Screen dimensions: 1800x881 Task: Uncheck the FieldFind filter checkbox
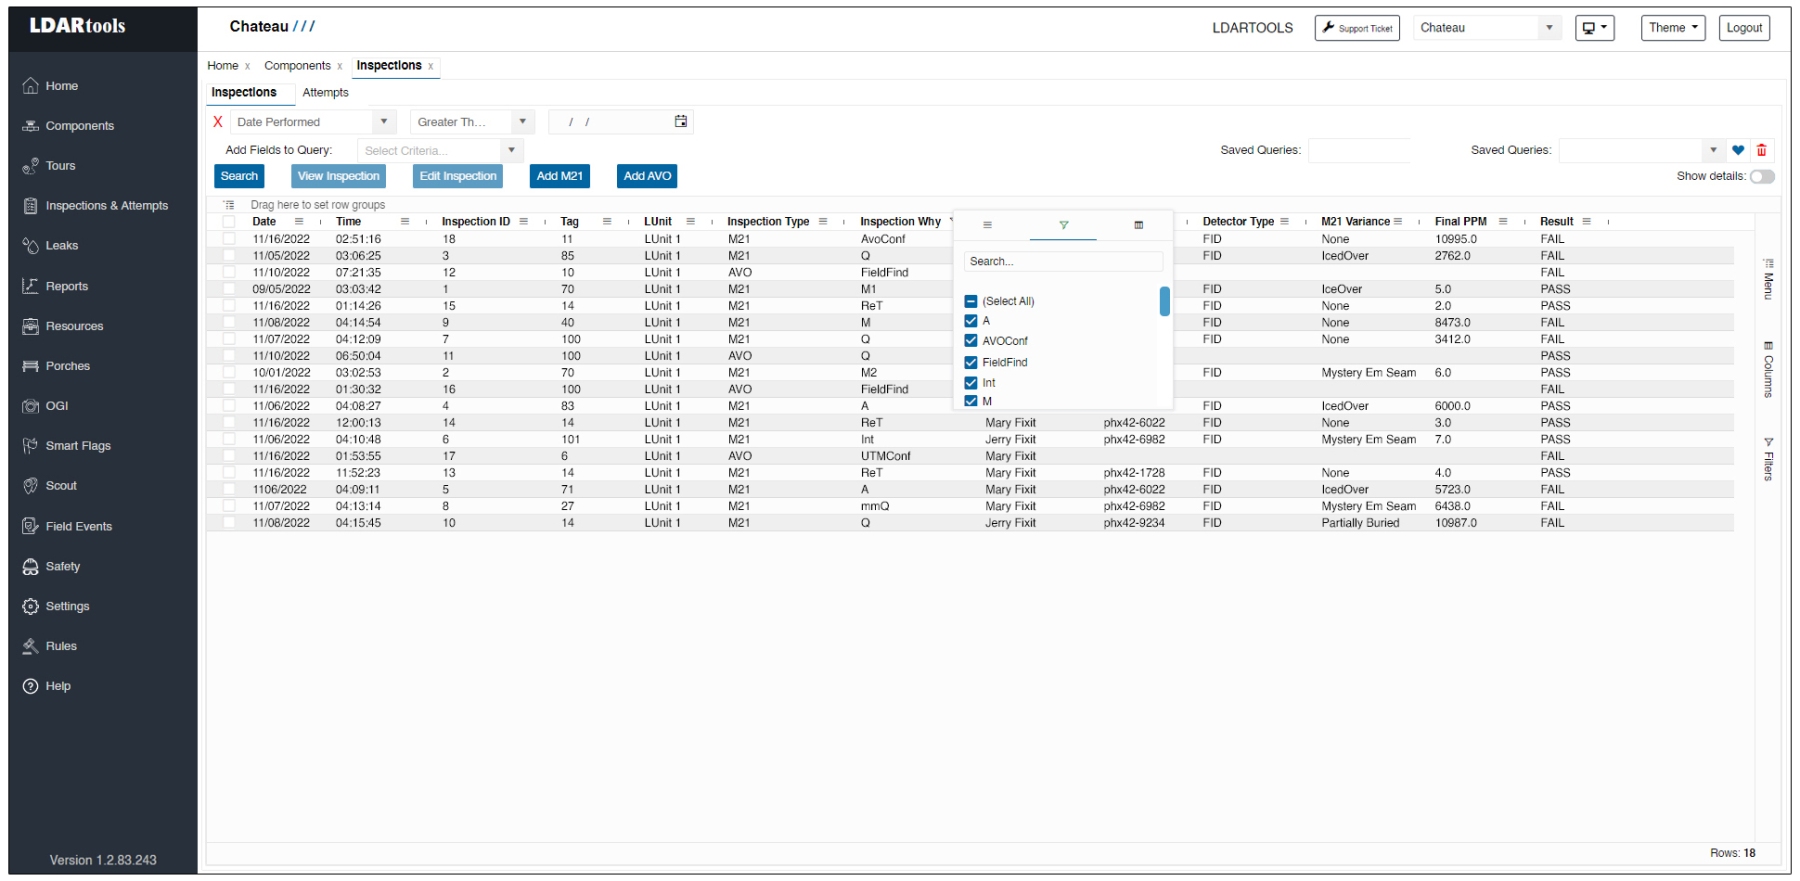click(x=971, y=362)
